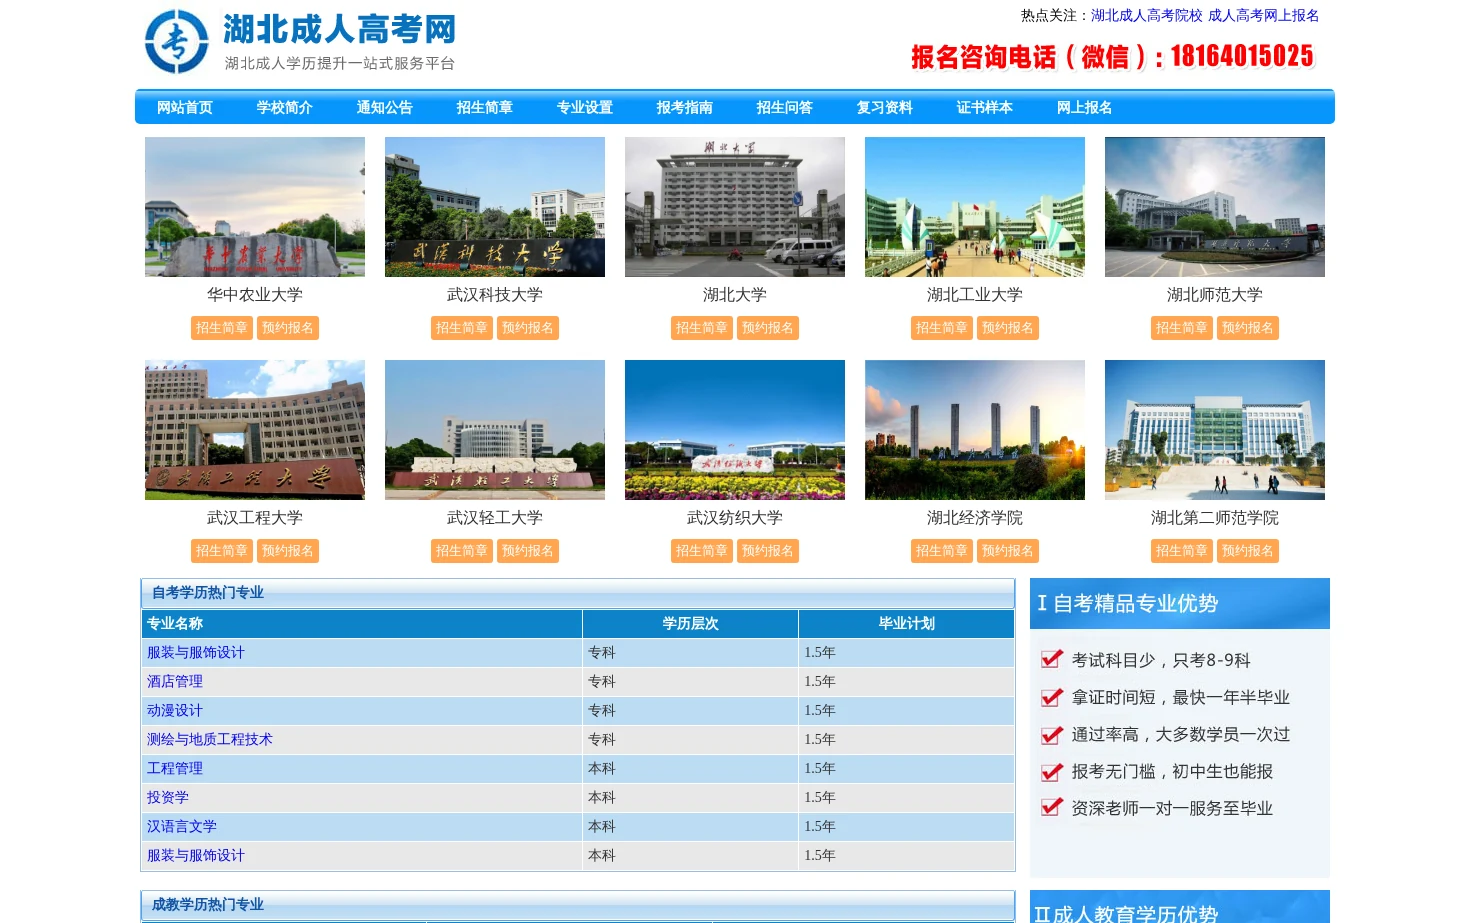Open the 武汉轻工大学 campus photo
Screen dimensions: 1470x923
click(495, 430)
